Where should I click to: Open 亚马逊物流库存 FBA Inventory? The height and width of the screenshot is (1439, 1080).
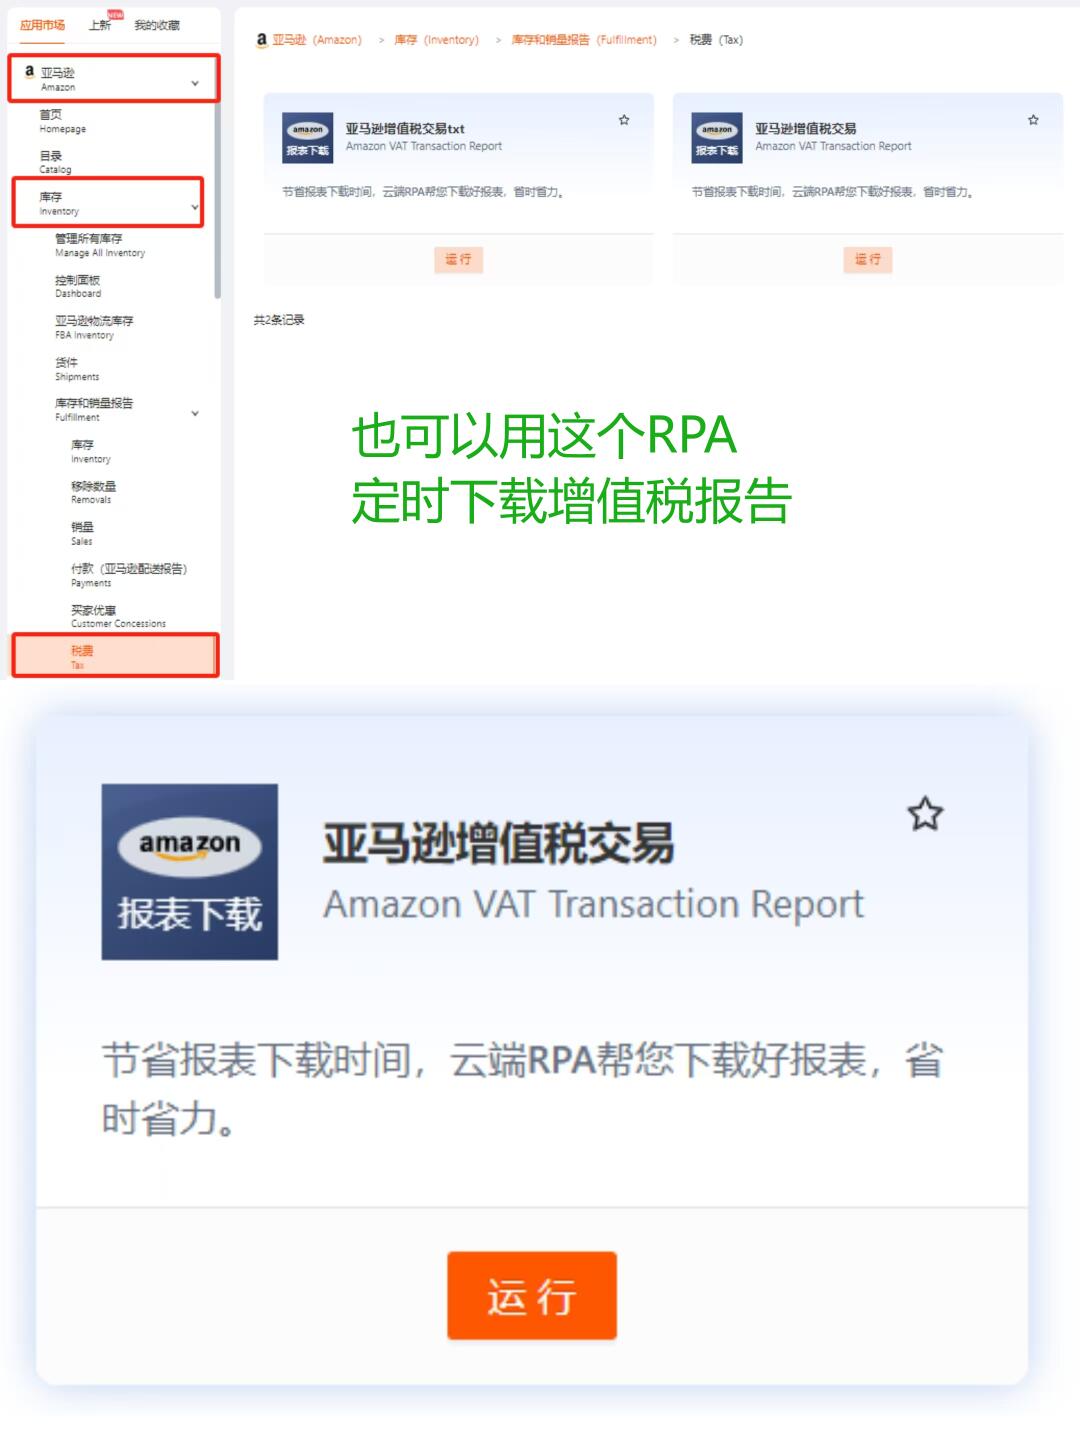coord(94,327)
